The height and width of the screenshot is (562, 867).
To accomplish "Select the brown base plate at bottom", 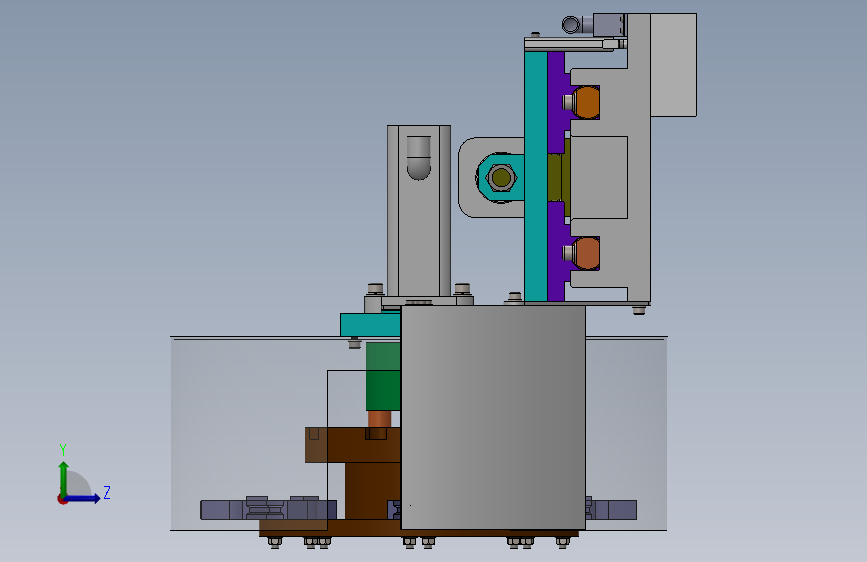I will (x=419, y=528).
